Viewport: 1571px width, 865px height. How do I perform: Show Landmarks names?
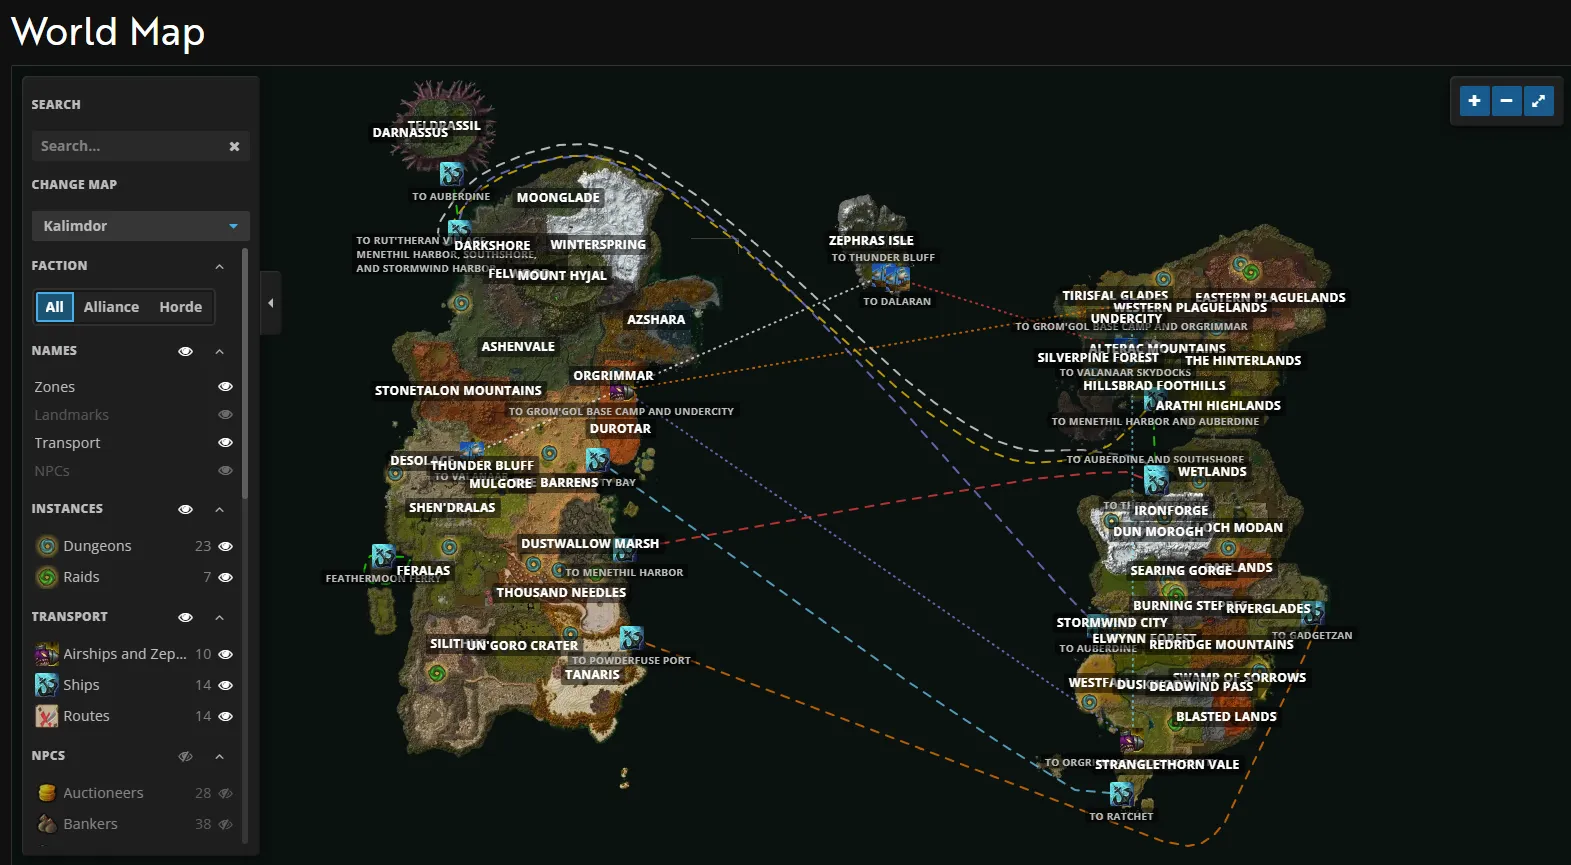(x=225, y=414)
